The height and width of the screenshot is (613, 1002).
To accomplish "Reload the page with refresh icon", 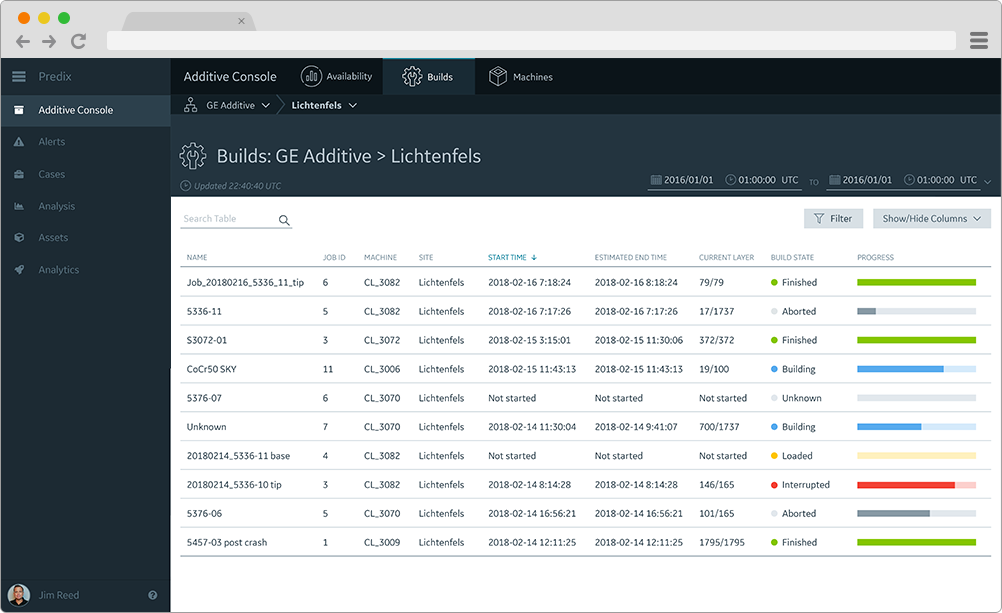I will (78, 42).
